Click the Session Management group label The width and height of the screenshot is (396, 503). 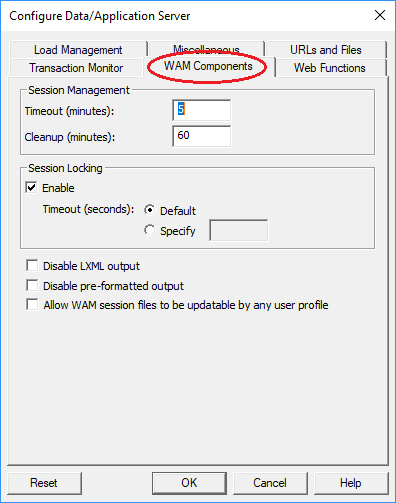[79, 90]
